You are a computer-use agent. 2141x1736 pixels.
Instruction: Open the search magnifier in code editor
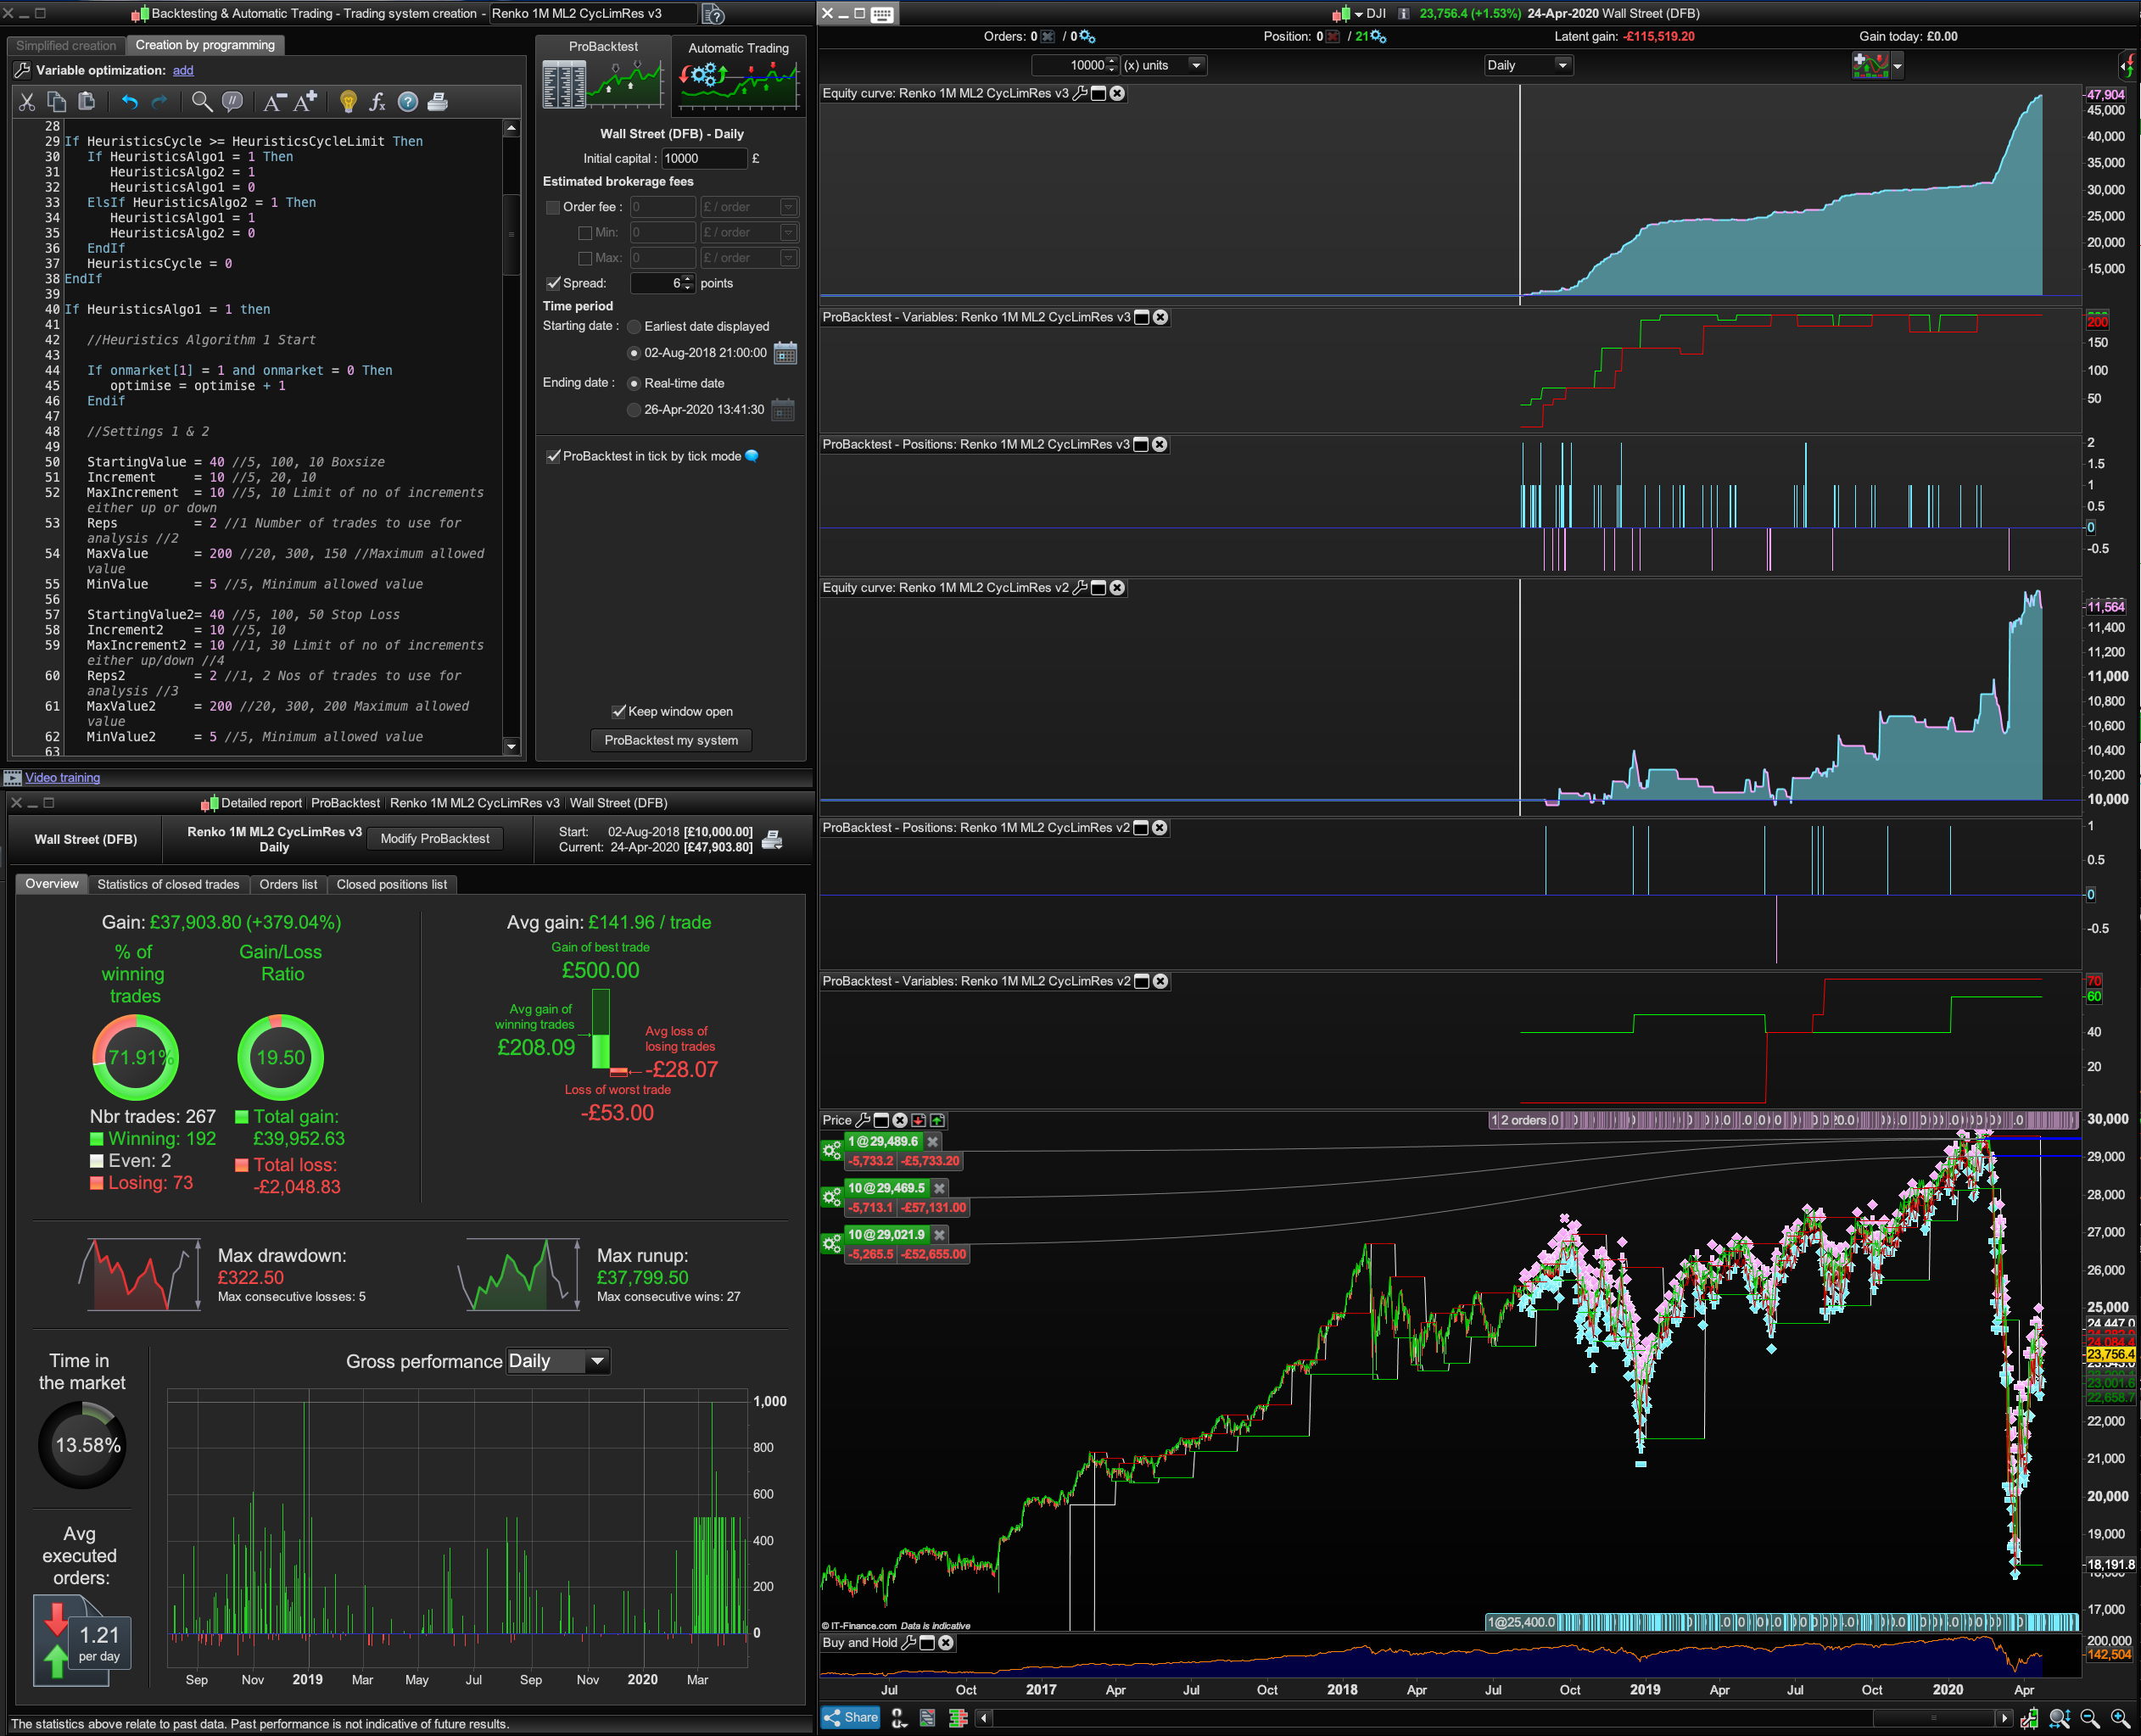[x=201, y=102]
